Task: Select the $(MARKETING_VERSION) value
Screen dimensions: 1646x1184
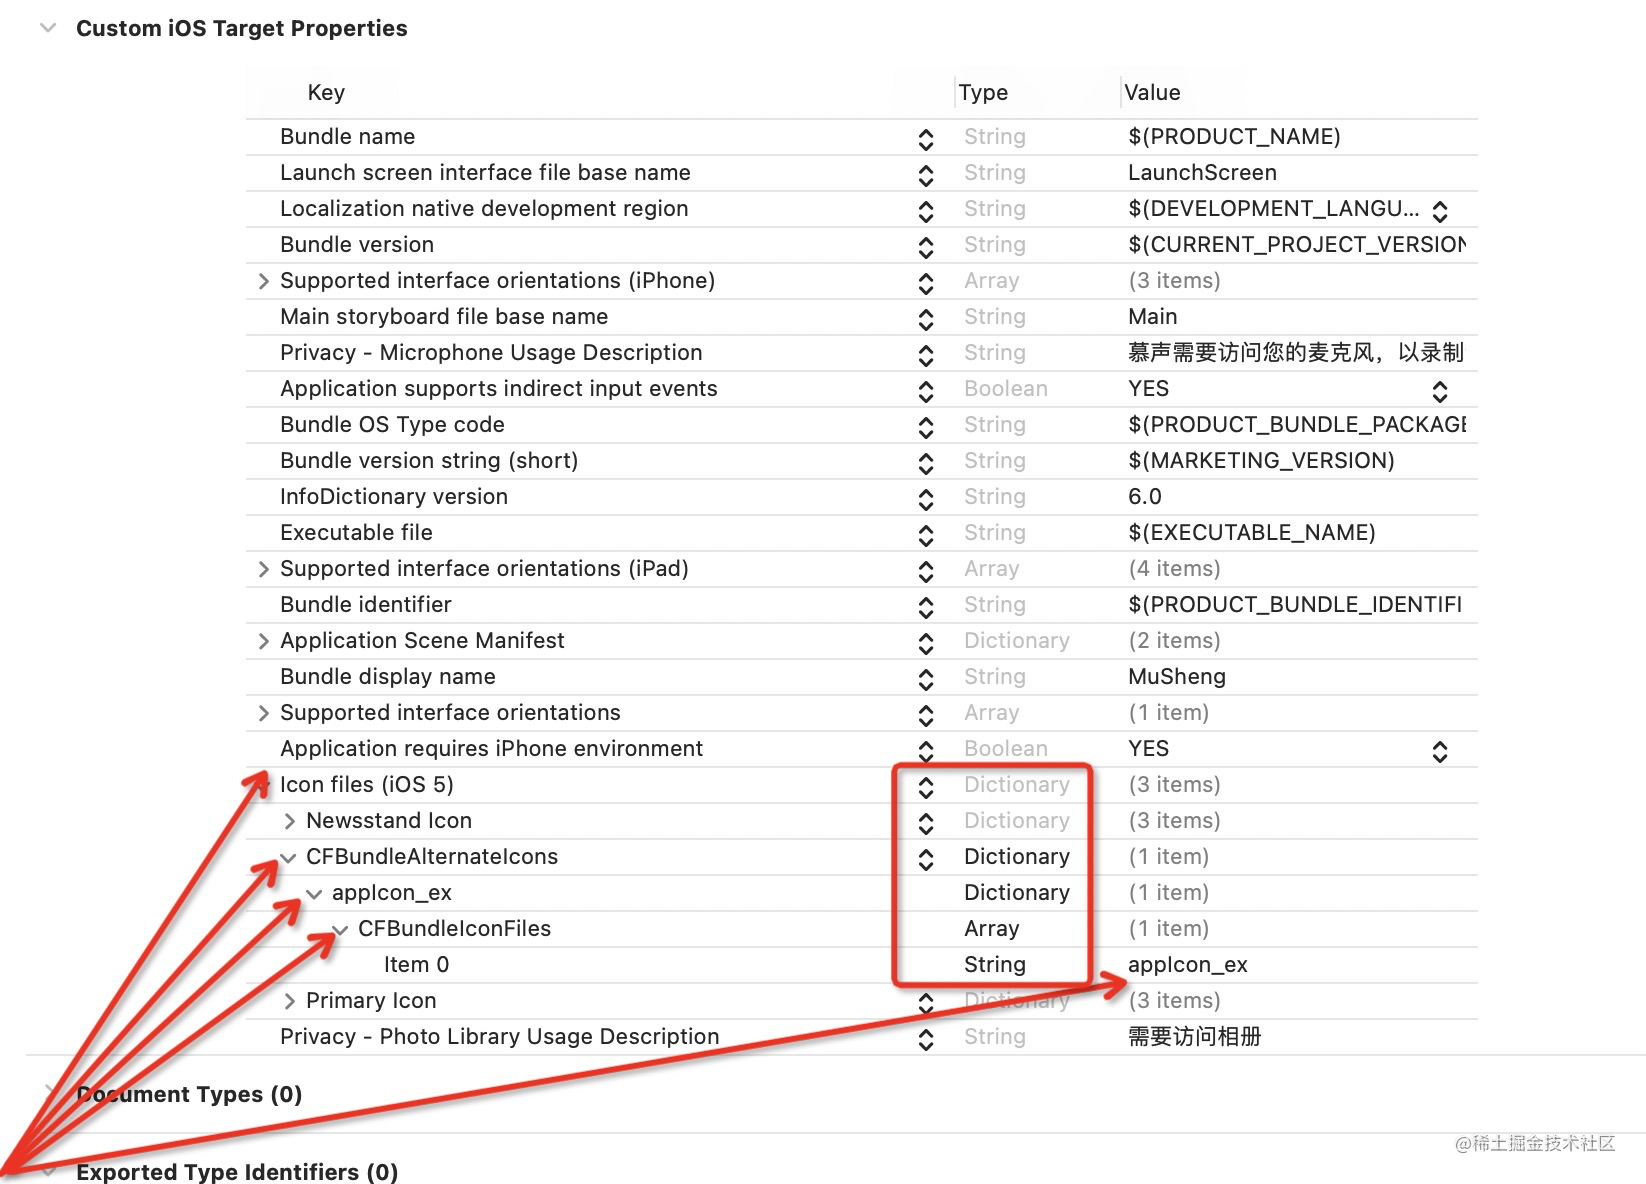Action: tap(1261, 461)
